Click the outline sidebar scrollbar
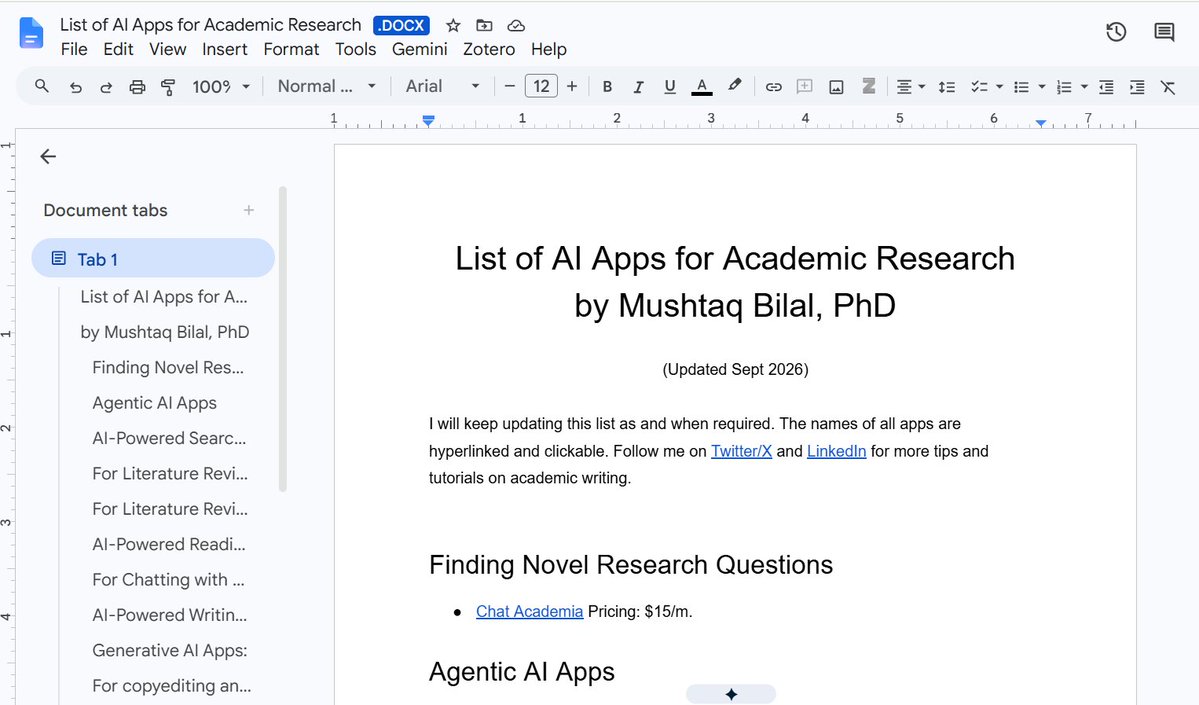The height and width of the screenshot is (705, 1199). [282, 339]
